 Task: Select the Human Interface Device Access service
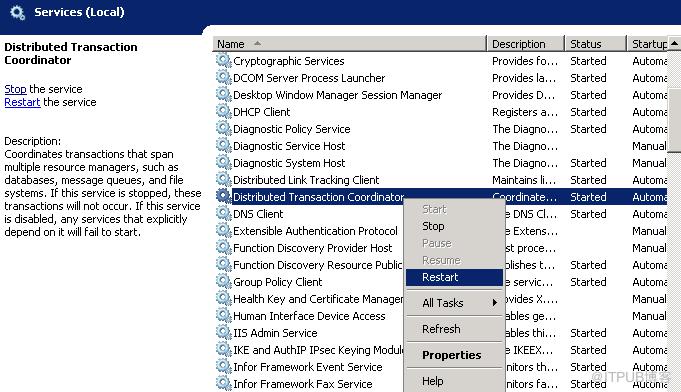click(x=309, y=316)
